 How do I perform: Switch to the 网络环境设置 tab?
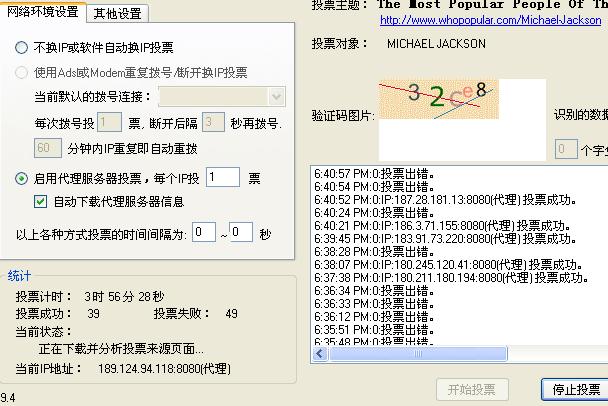[x=42, y=12]
